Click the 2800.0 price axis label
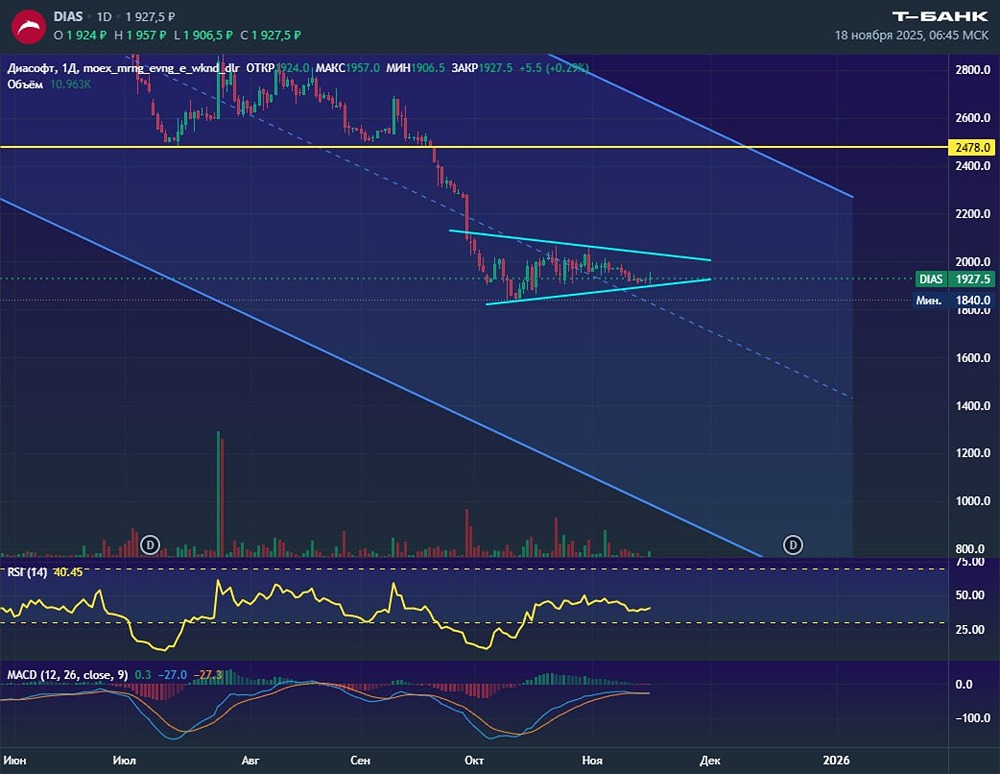 973,69
